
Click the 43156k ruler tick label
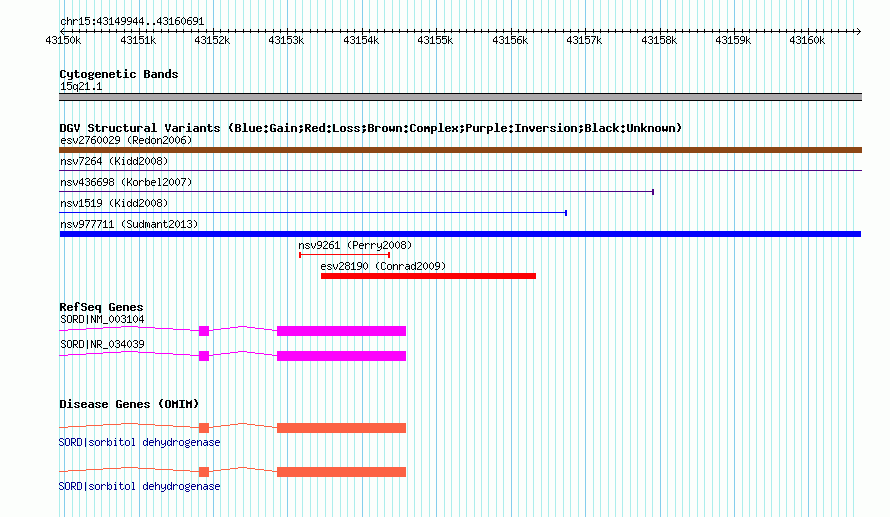point(510,40)
